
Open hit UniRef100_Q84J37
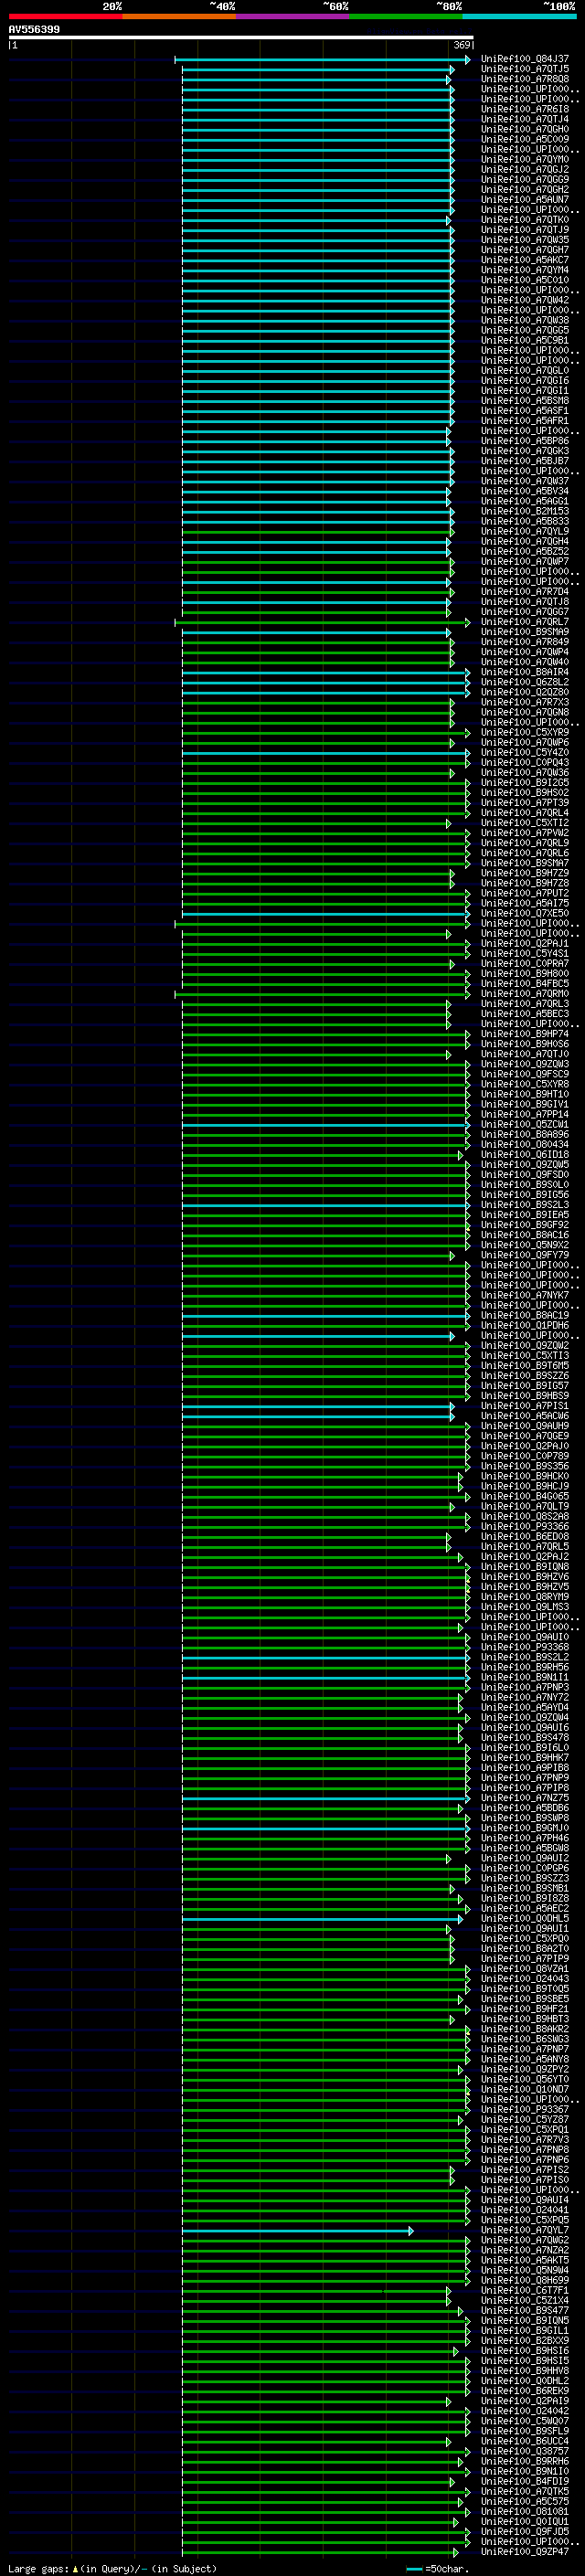point(525,59)
